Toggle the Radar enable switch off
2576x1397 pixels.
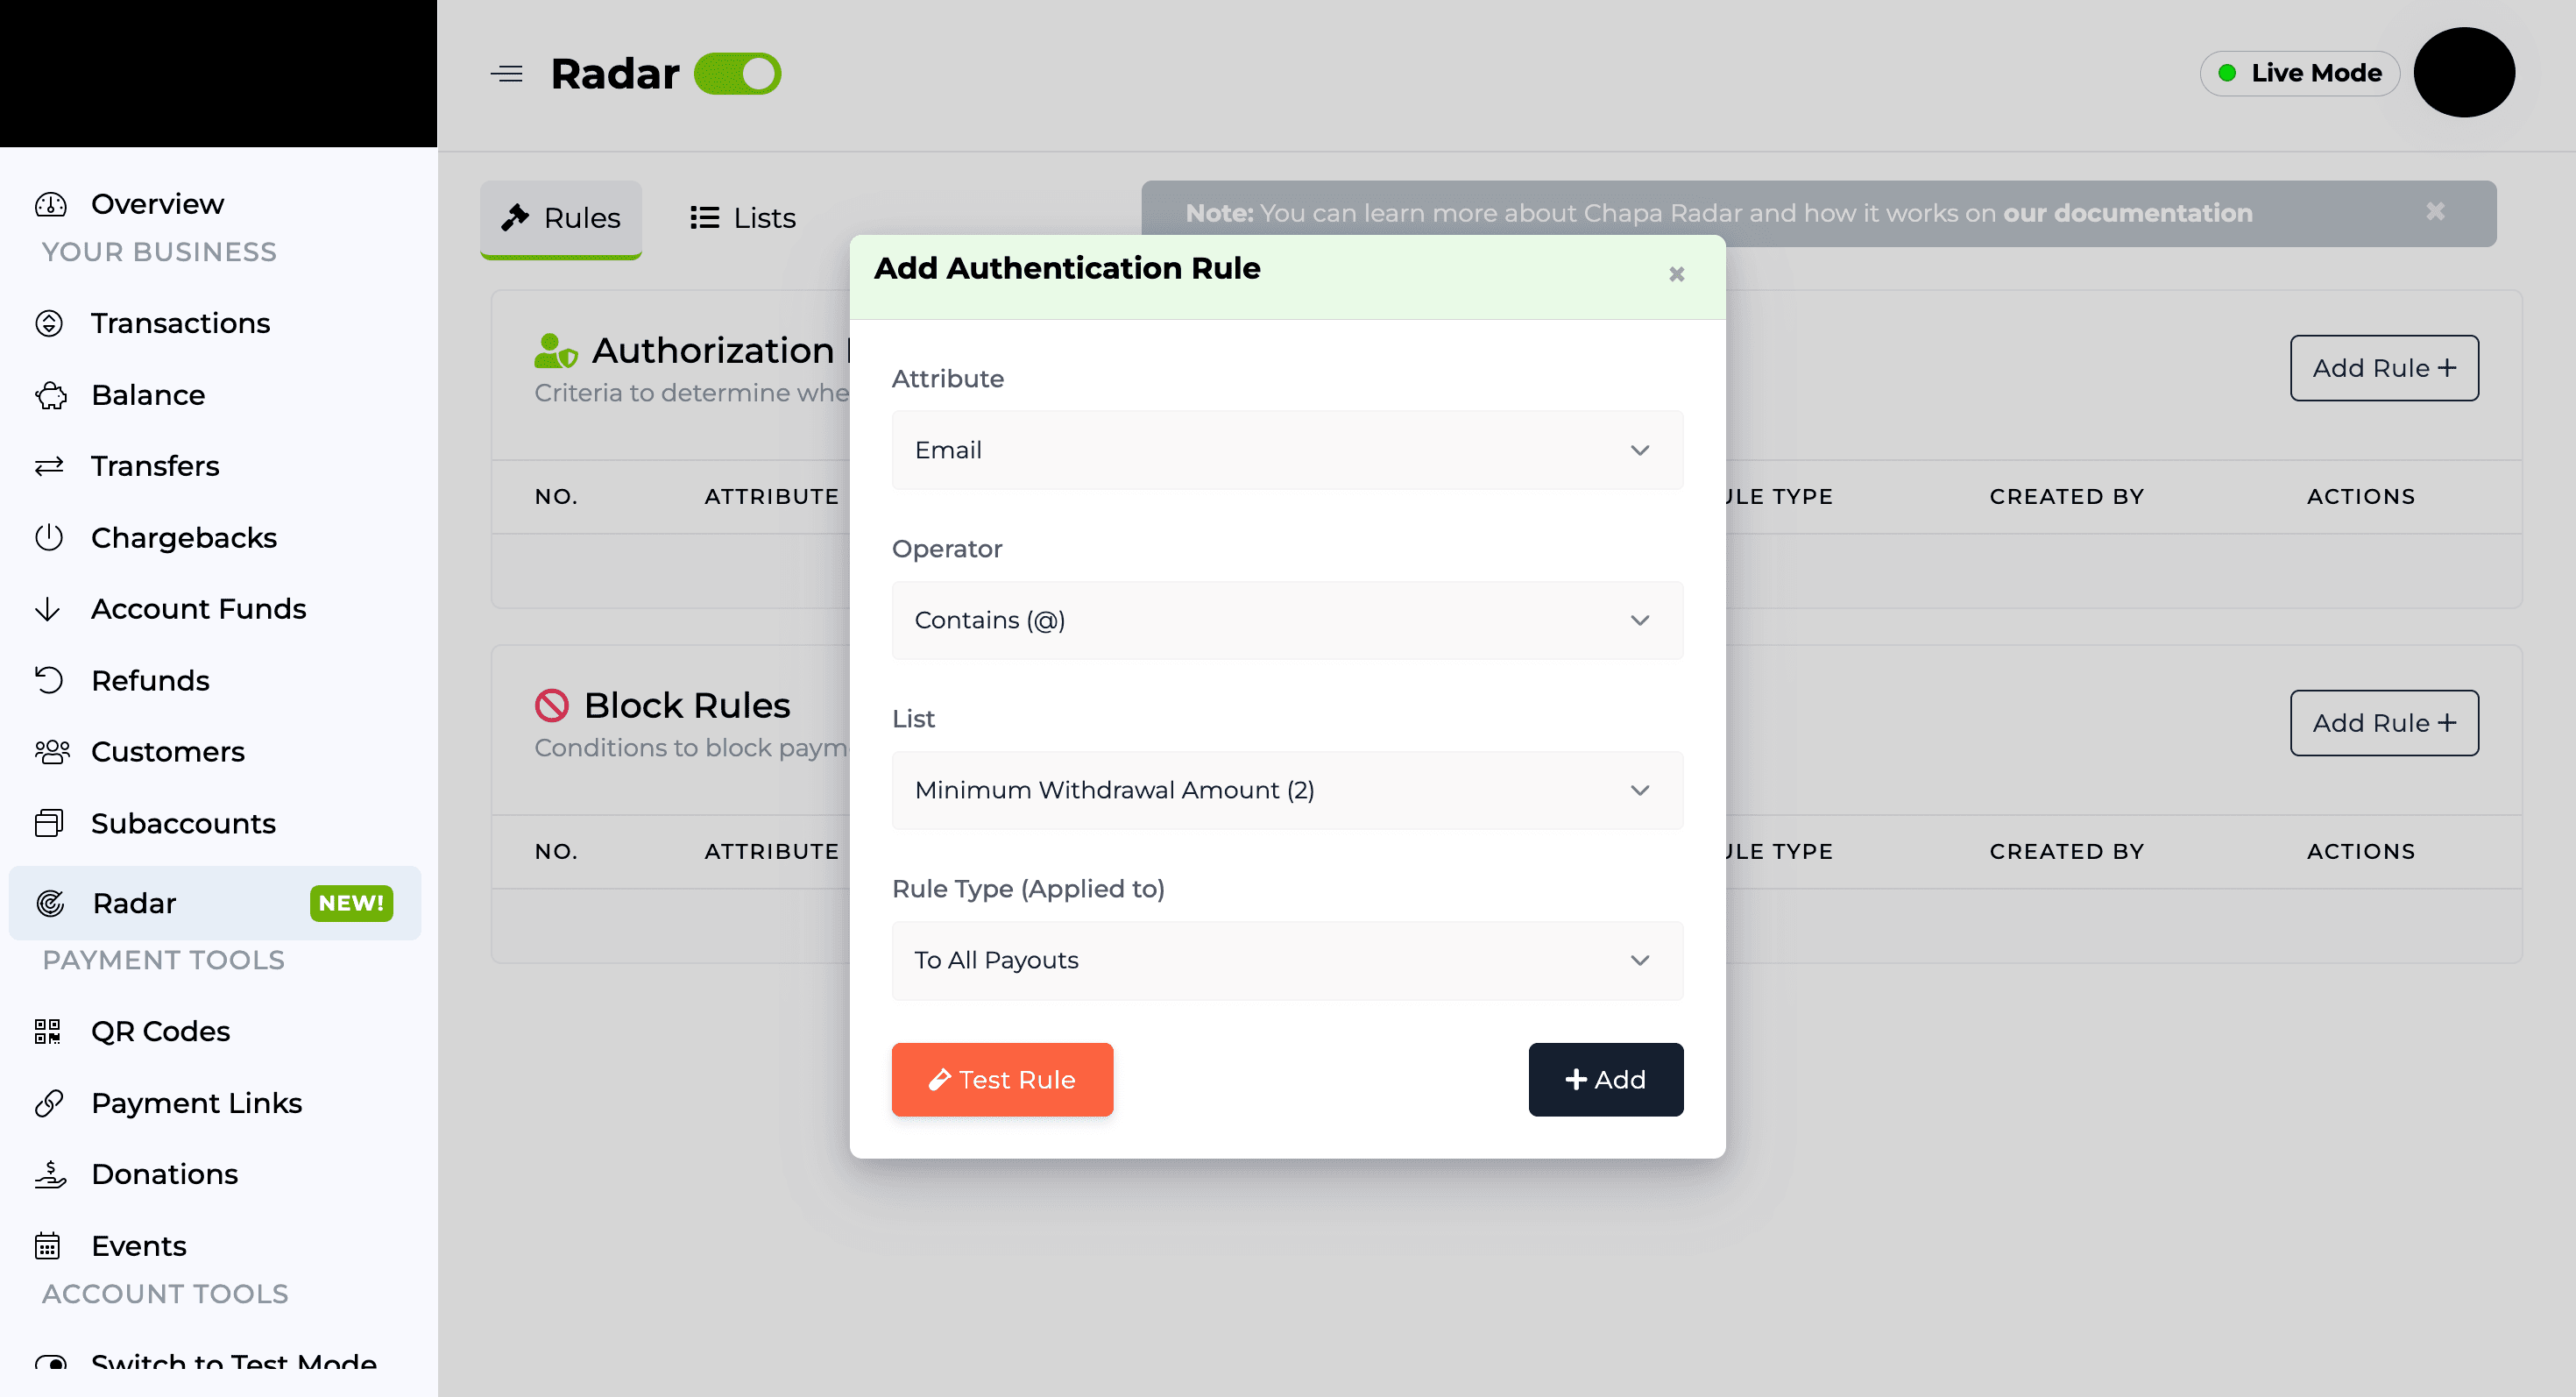(738, 74)
